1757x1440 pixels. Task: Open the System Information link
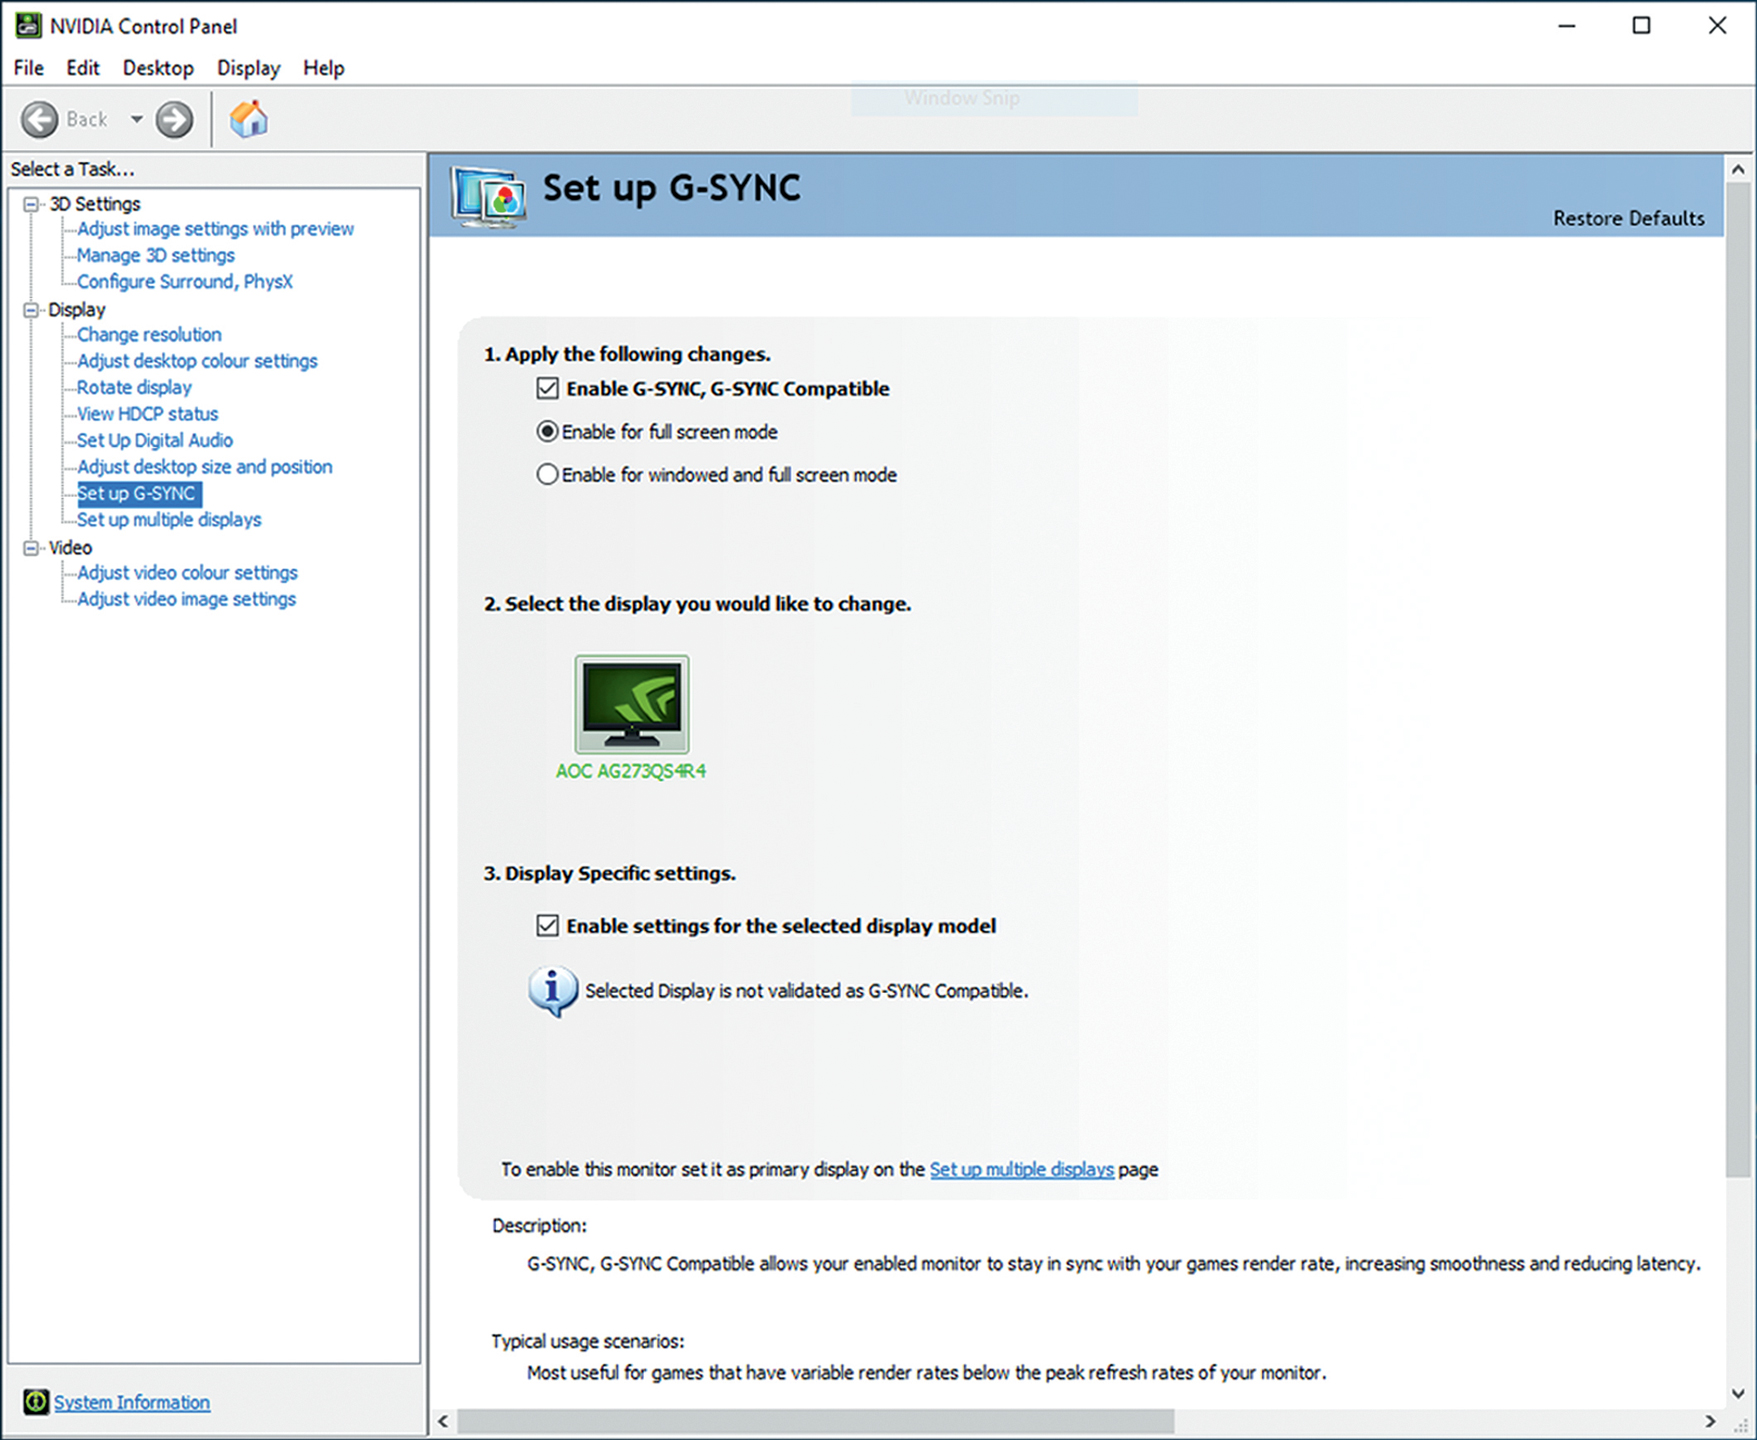[x=132, y=1402]
